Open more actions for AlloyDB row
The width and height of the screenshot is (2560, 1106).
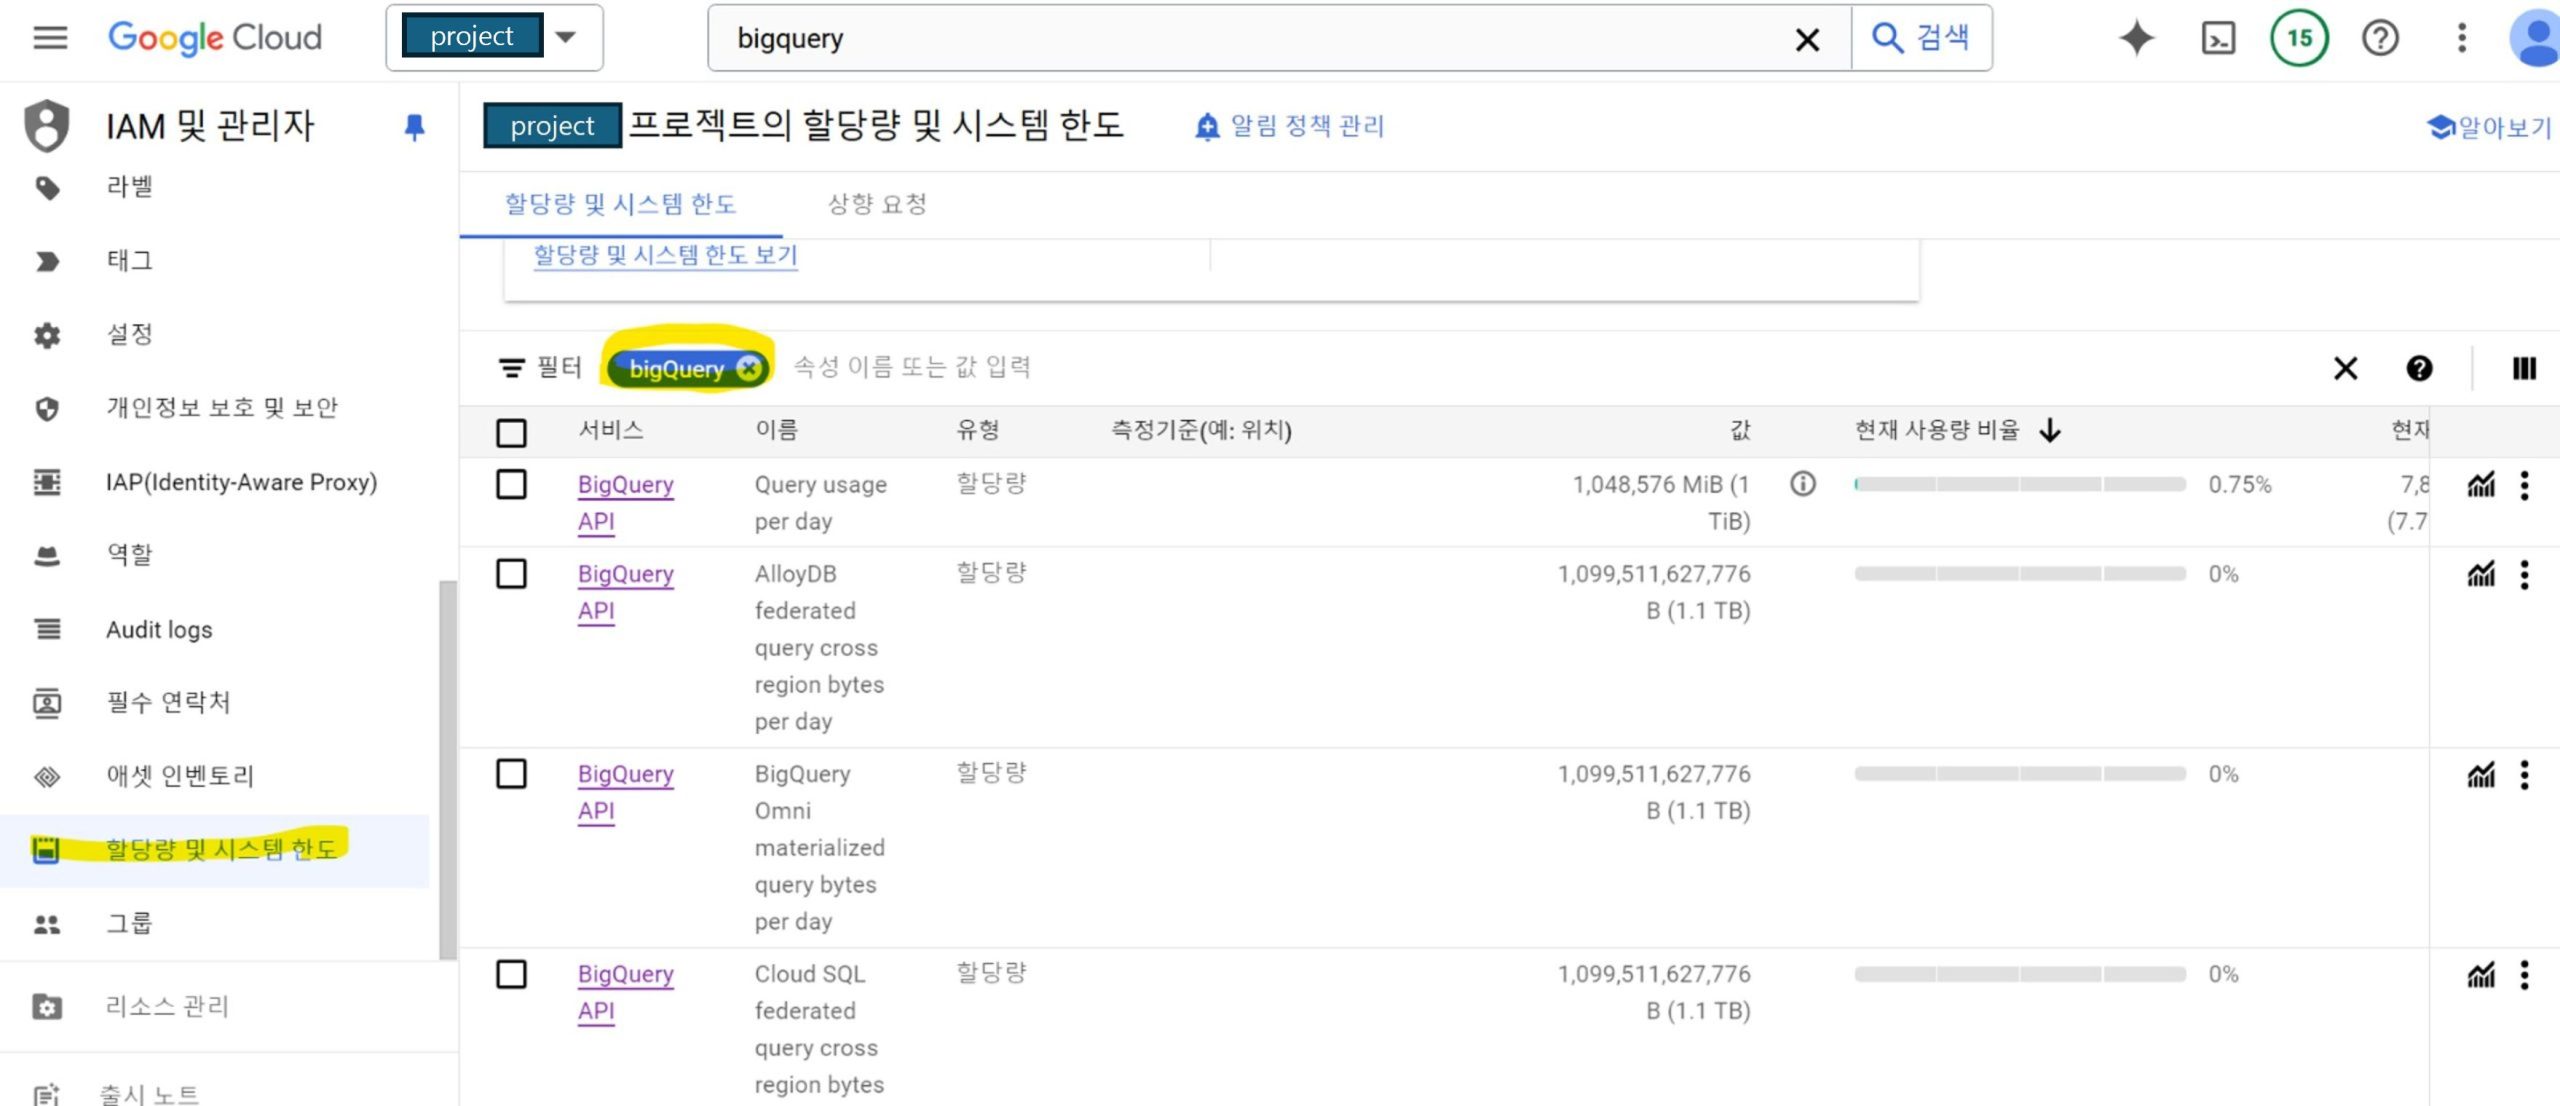point(2524,574)
